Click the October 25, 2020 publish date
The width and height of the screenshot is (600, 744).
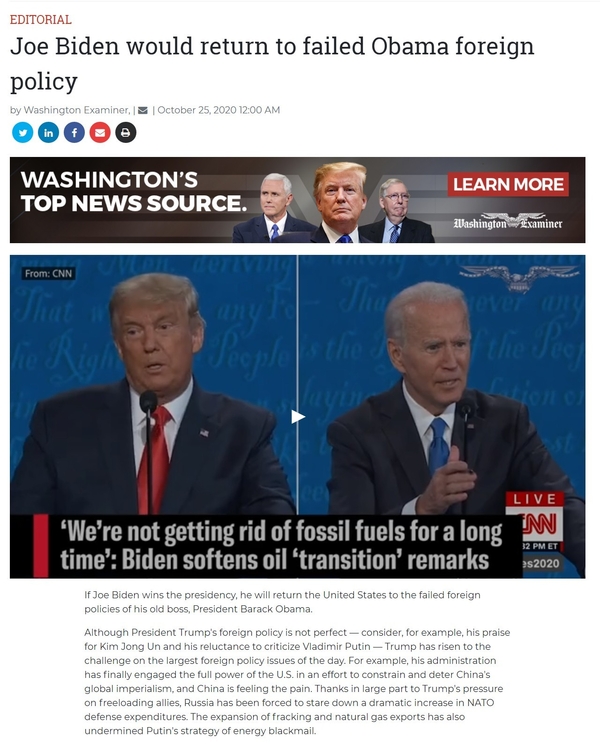(219, 110)
